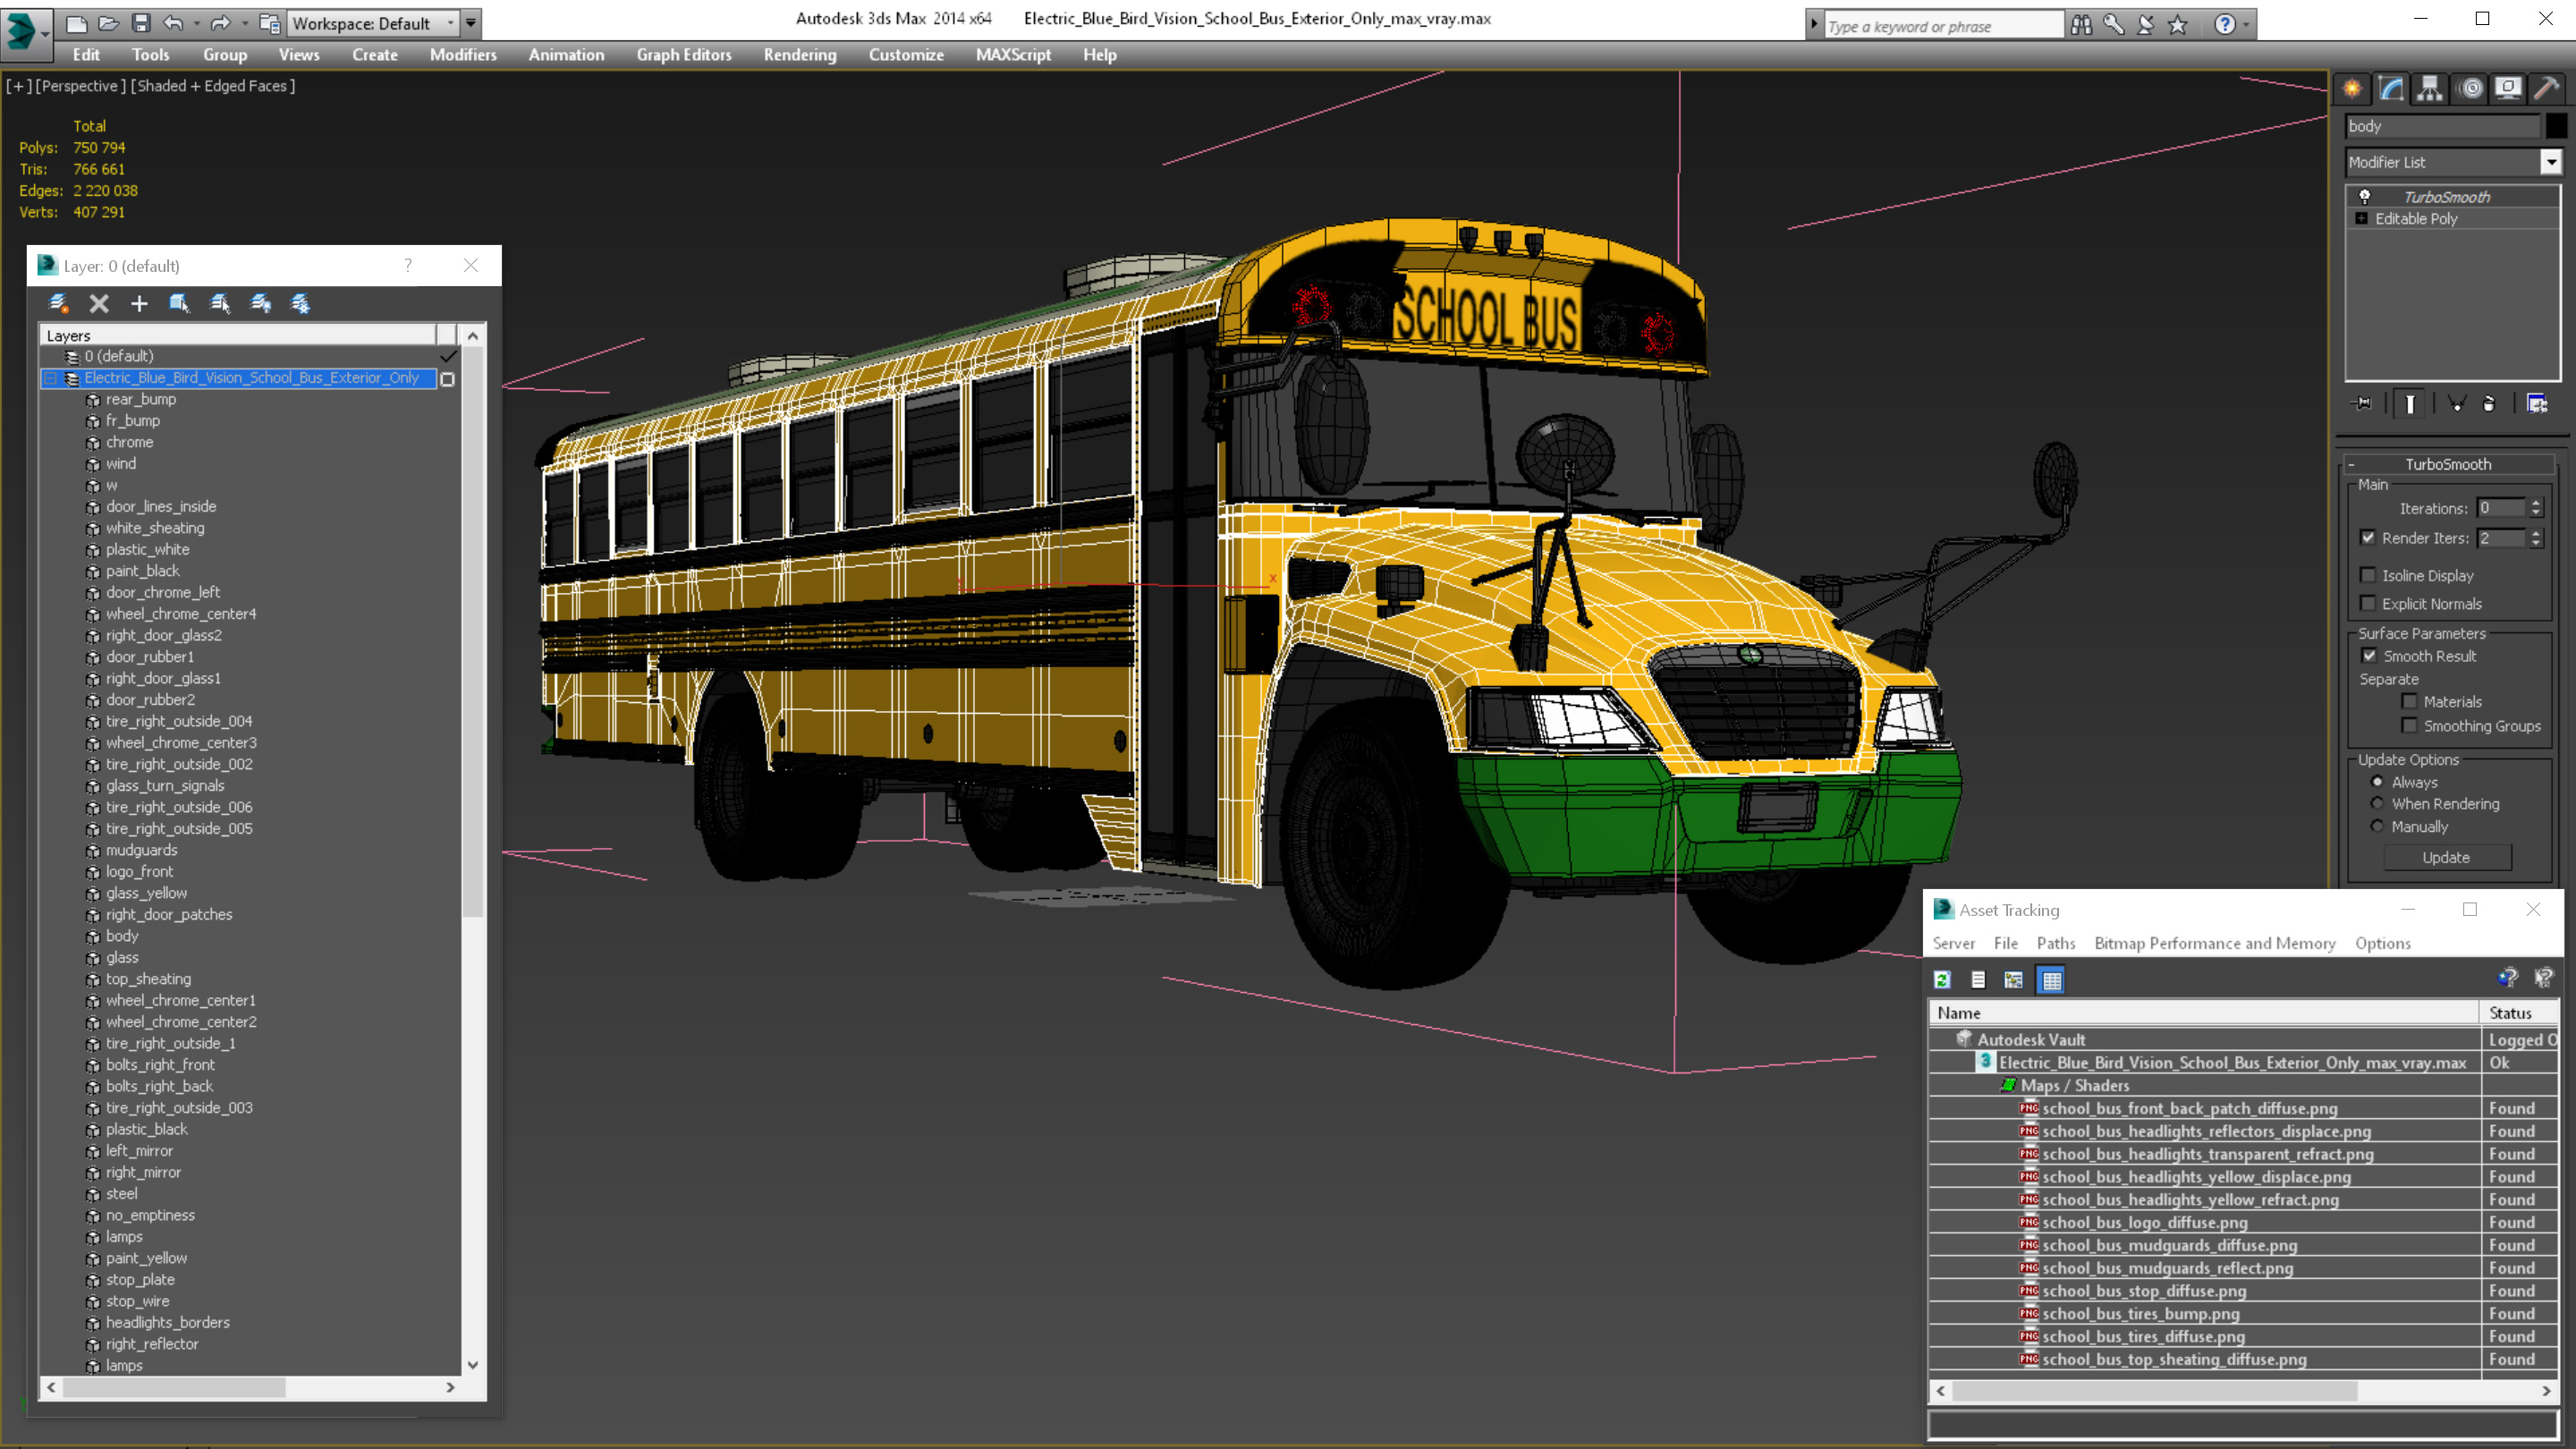Open Paths menu in Asset Tracking
Image resolution: width=2576 pixels, height=1449 pixels.
click(x=2055, y=943)
